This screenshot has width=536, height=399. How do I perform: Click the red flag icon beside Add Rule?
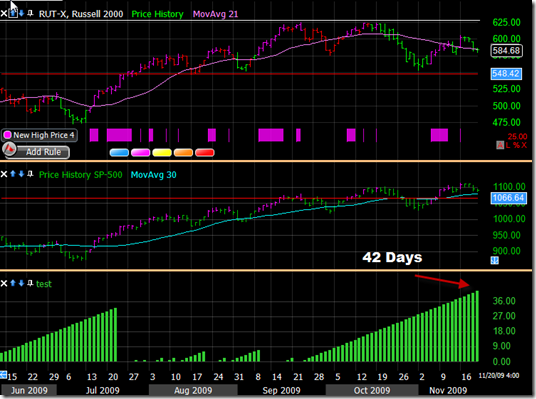tap(10, 149)
